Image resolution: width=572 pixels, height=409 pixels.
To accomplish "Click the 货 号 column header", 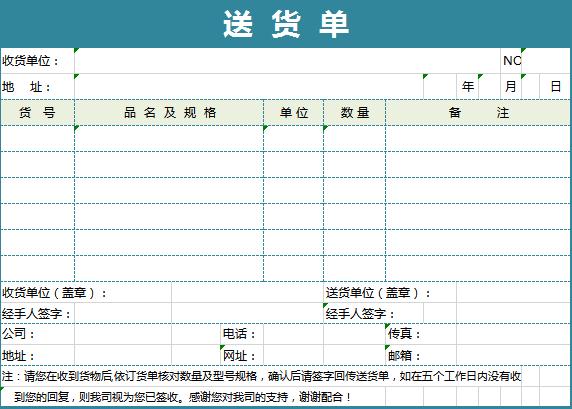I will coord(38,112).
